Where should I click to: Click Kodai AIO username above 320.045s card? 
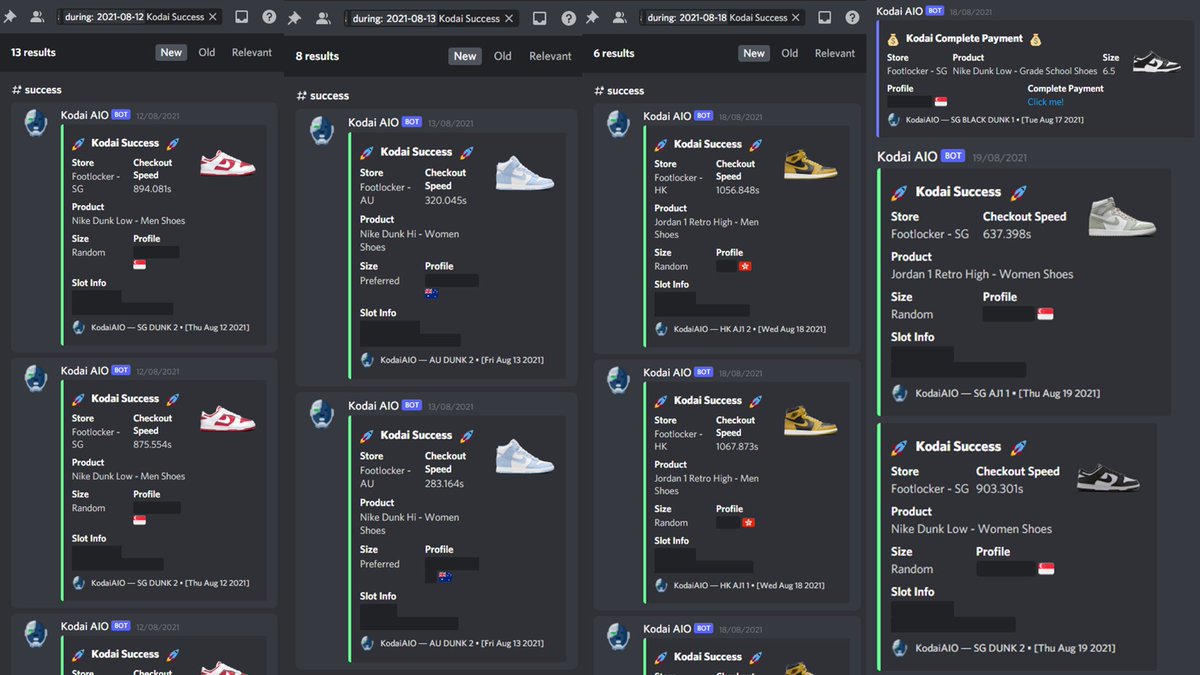point(373,122)
